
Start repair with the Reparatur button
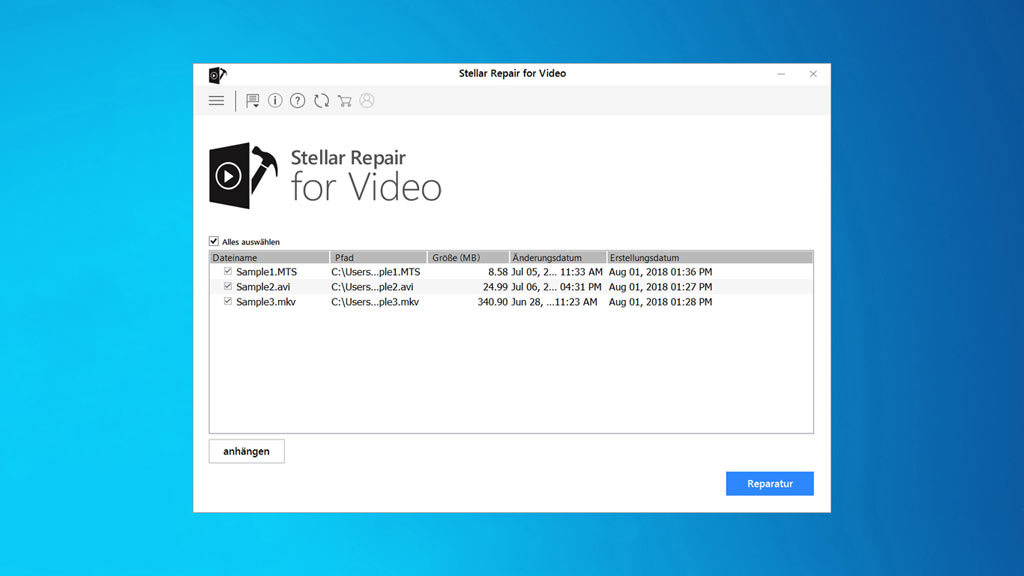[769, 483]
